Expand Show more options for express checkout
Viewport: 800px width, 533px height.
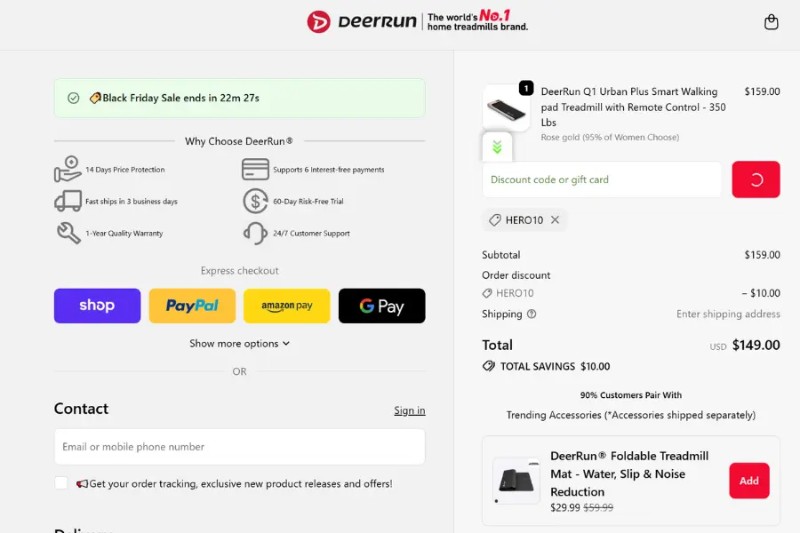pos(239,343)
